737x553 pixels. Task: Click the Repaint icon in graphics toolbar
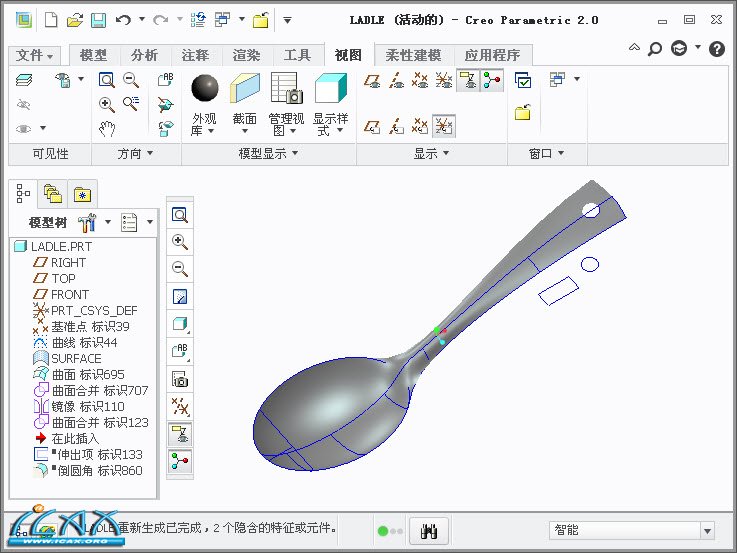coord(180,296)
